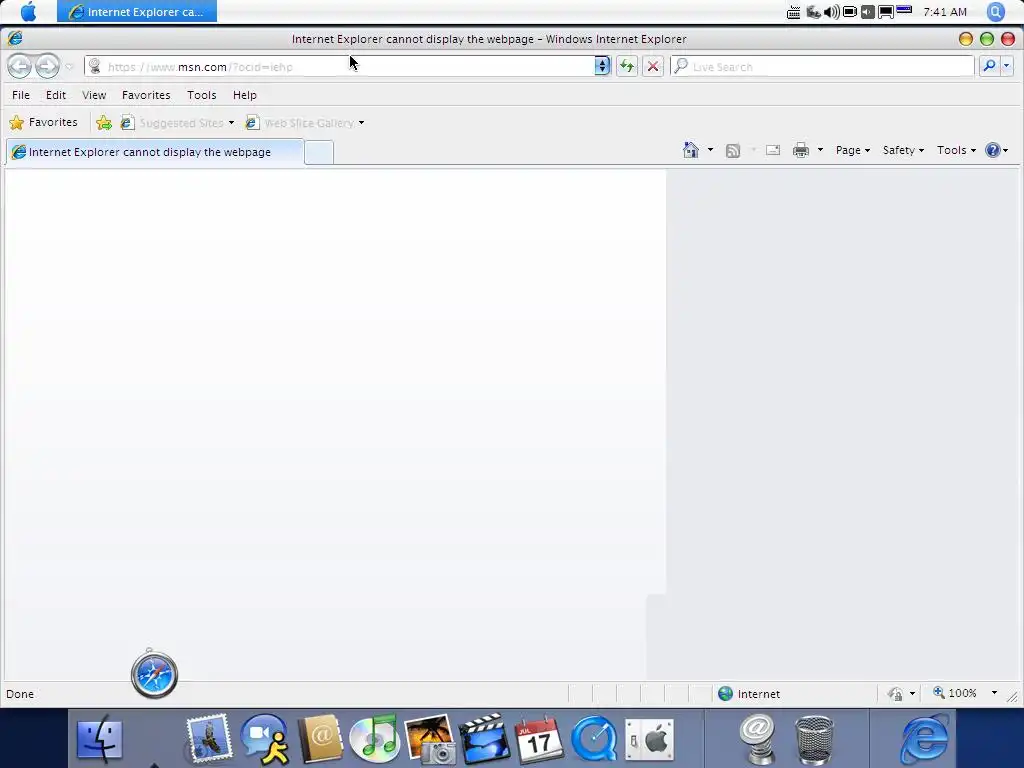Expand the Home button dropdown arrow

coord(711,150)
